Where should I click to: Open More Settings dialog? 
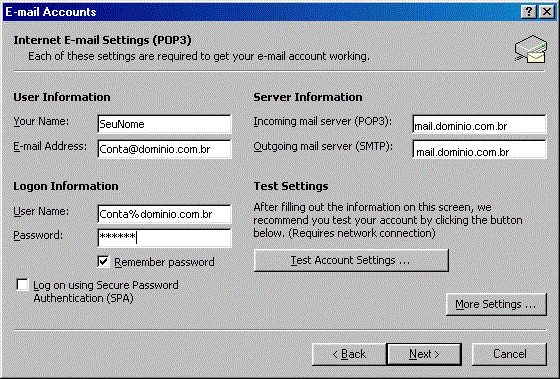click(496, 304)
